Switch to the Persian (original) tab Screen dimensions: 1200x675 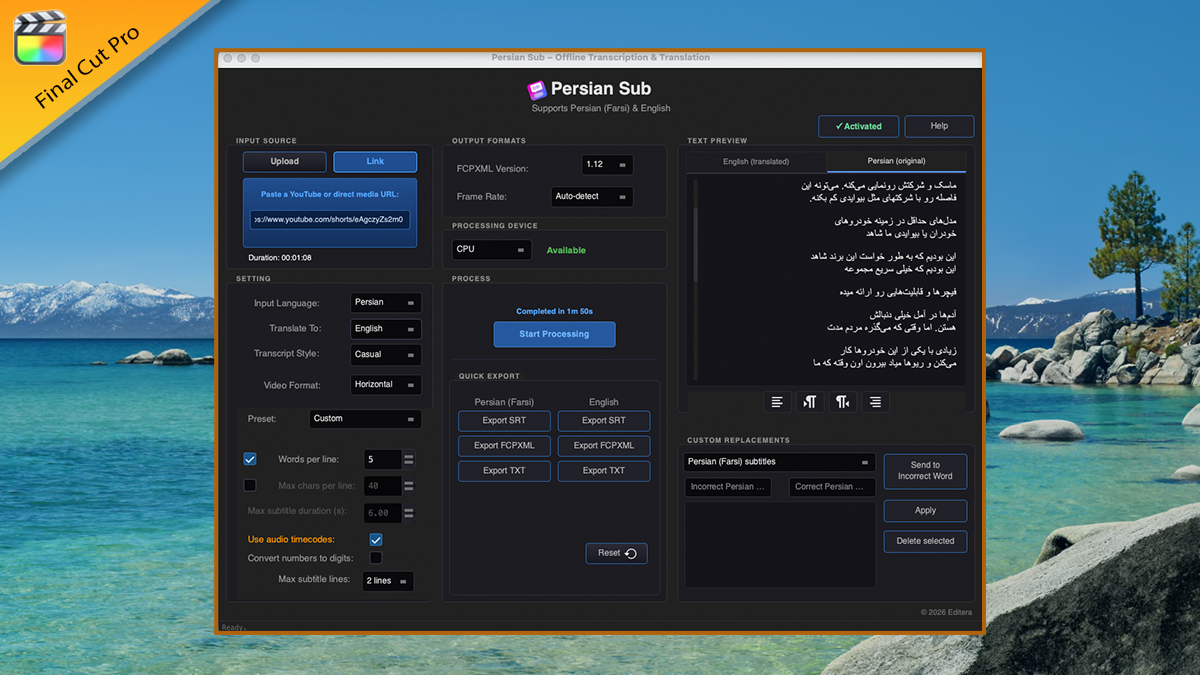[896, 161]
